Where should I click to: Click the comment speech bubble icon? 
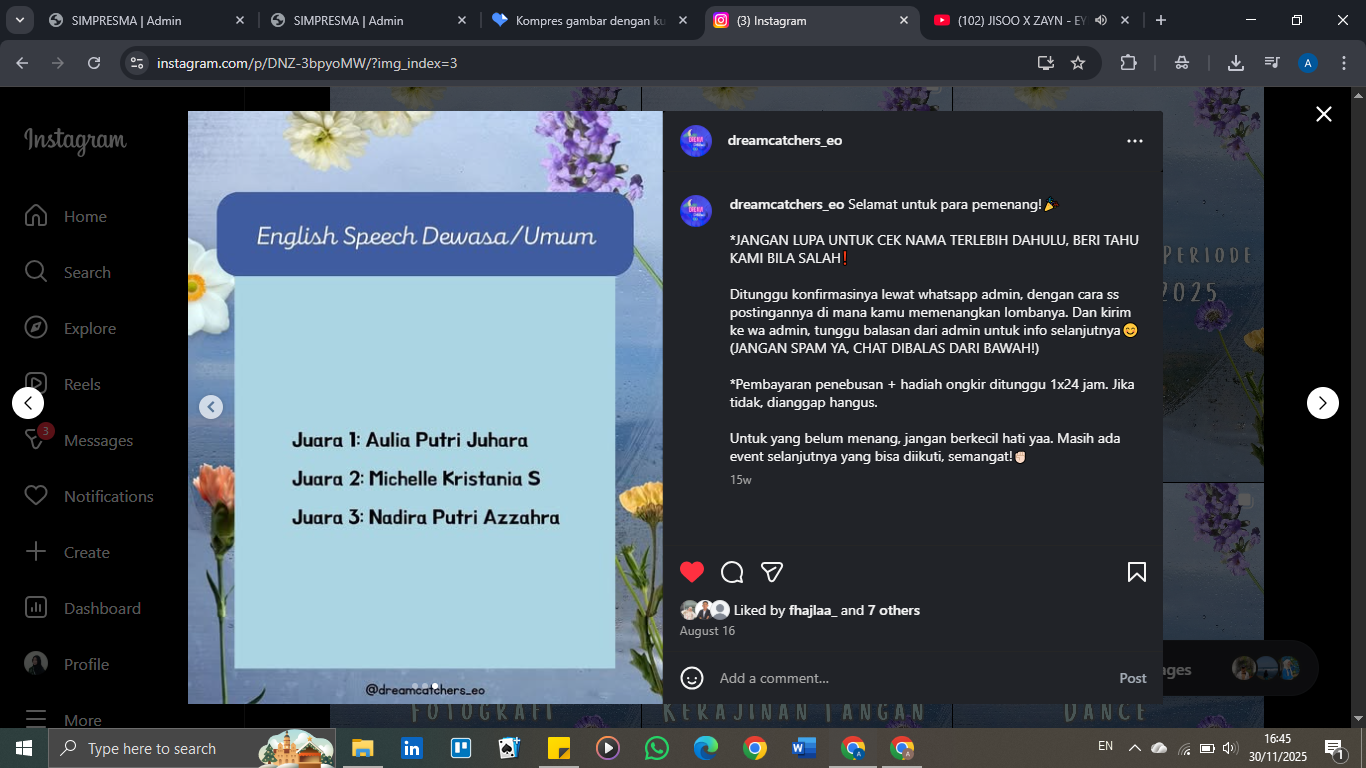(x=732, y=572)
